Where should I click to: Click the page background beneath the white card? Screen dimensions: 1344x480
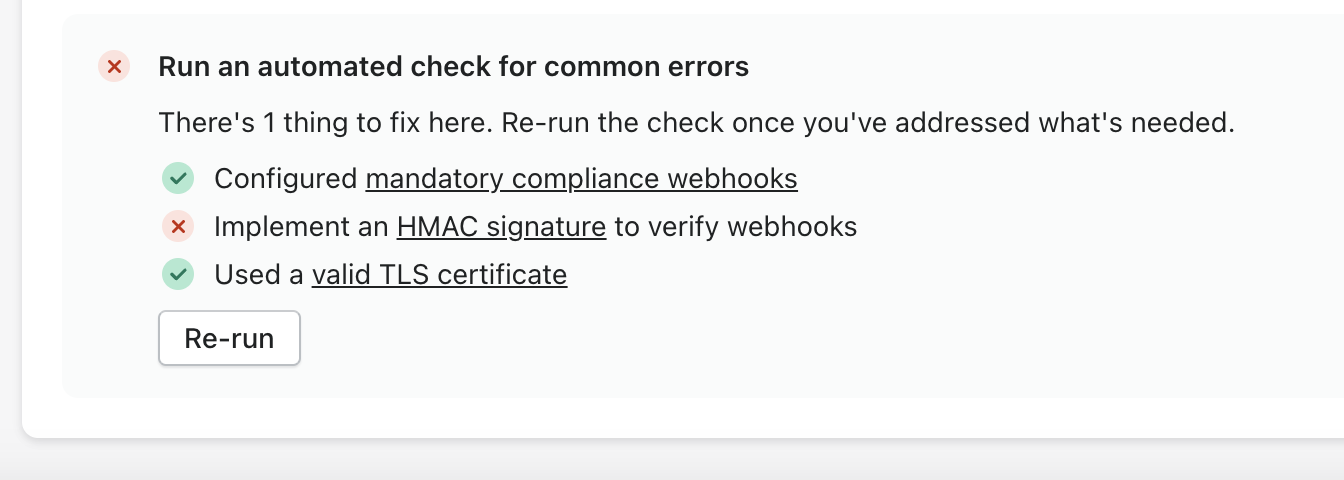[x=600, y=460]
